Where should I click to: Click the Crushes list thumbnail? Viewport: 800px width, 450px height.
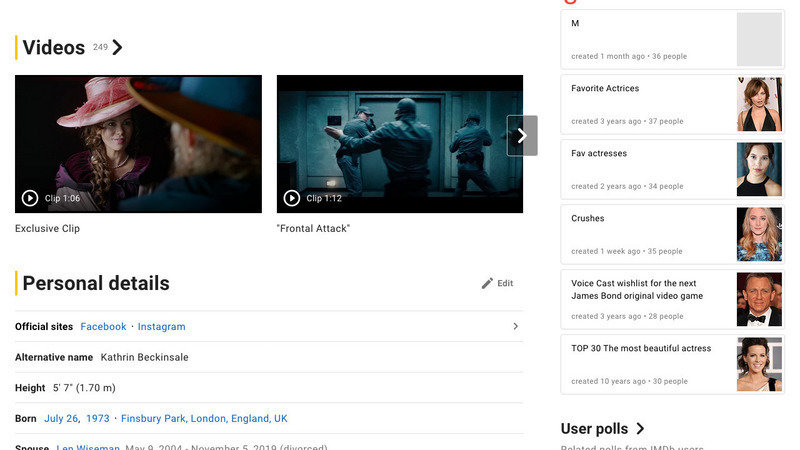click(759, 234)
